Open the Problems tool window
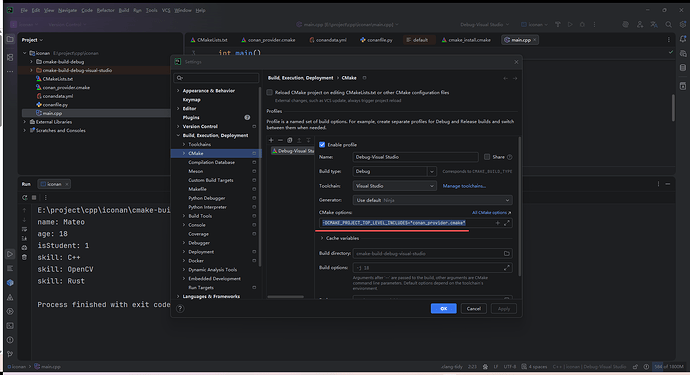 point(10,340)
